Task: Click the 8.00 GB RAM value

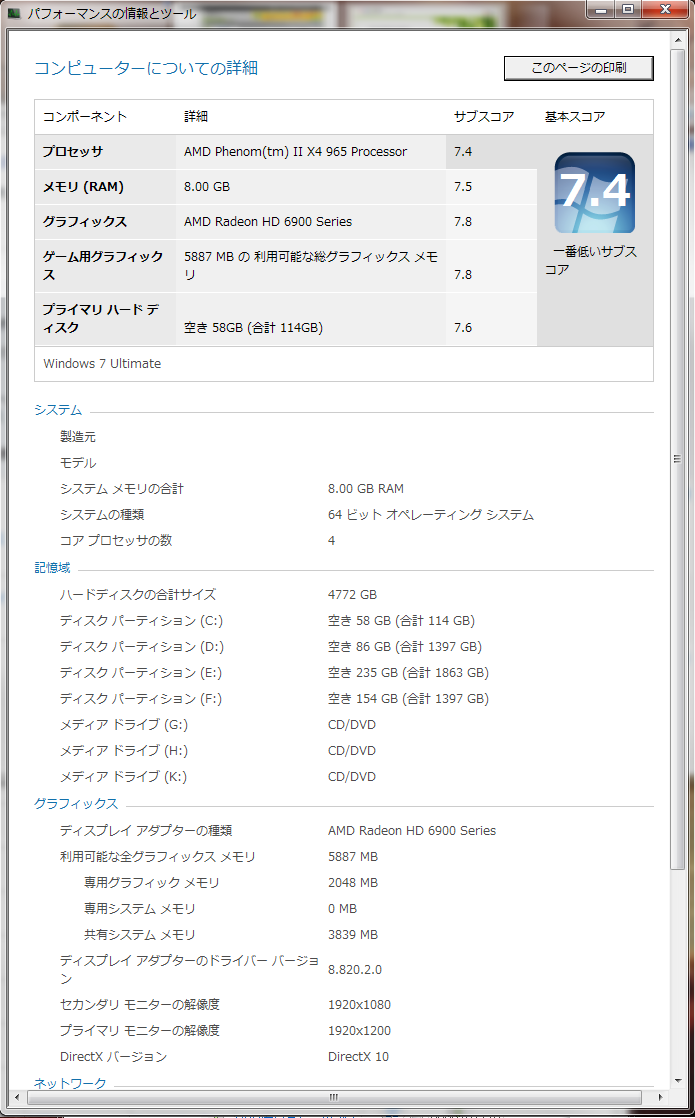Action: pyautogui.click(x=366, y=489)
